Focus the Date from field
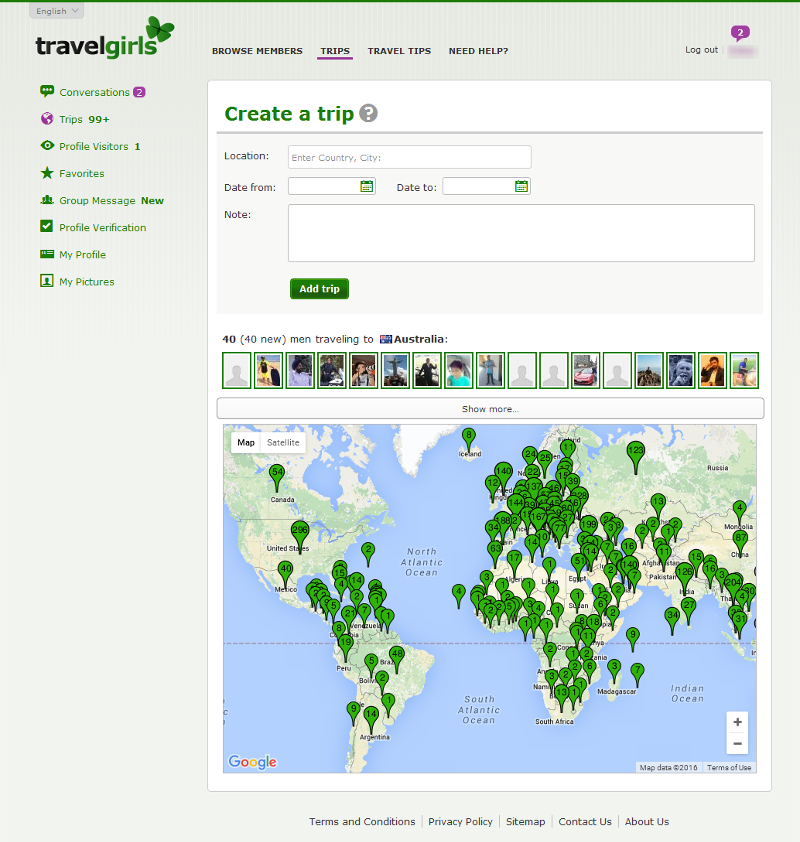 (x=324, y=186)
